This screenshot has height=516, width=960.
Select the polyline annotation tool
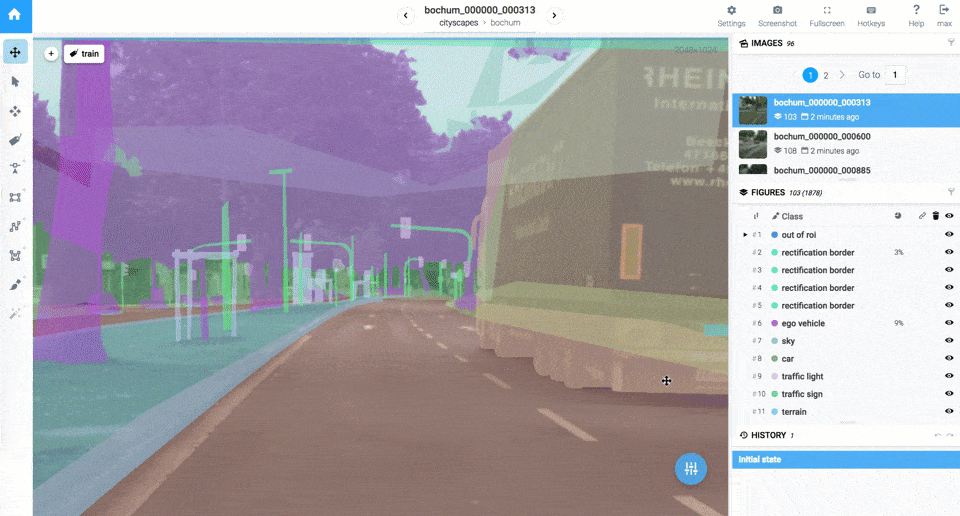[x=15, y=226]
